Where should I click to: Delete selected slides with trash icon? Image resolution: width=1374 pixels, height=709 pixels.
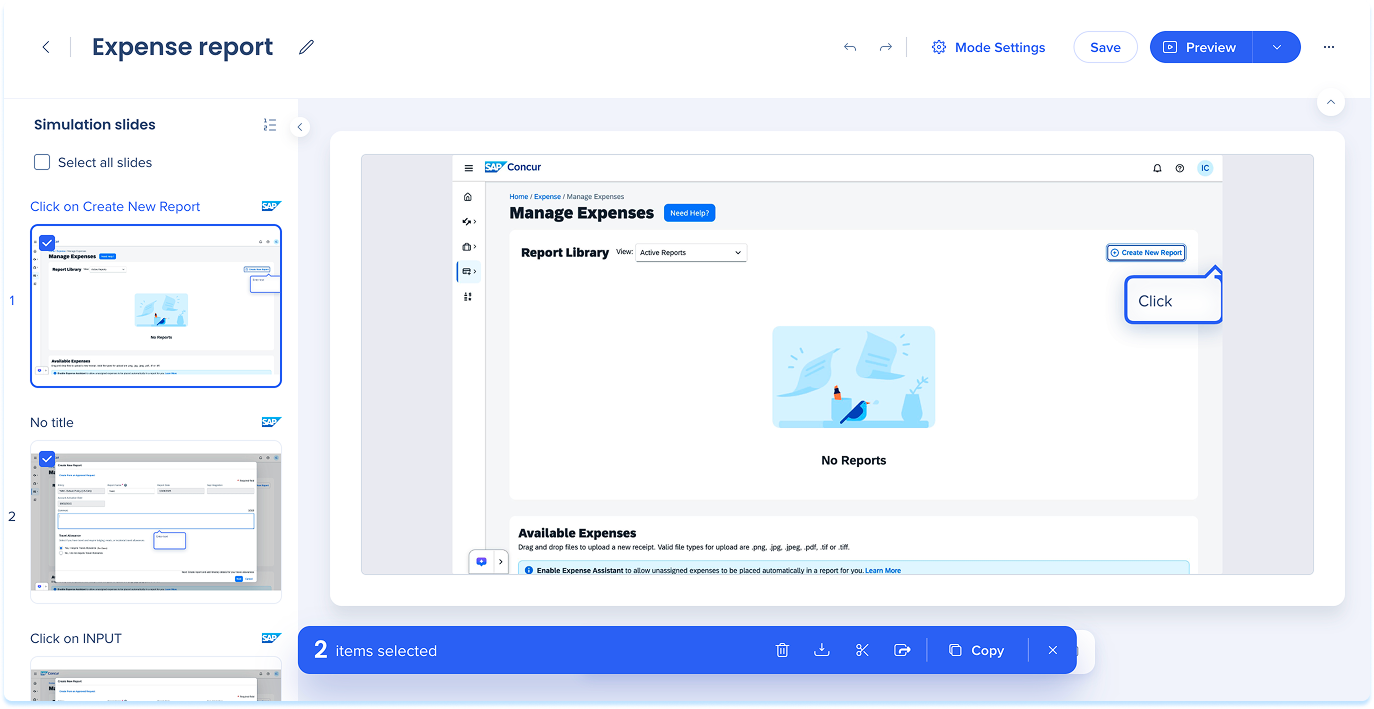click(782, 650)
